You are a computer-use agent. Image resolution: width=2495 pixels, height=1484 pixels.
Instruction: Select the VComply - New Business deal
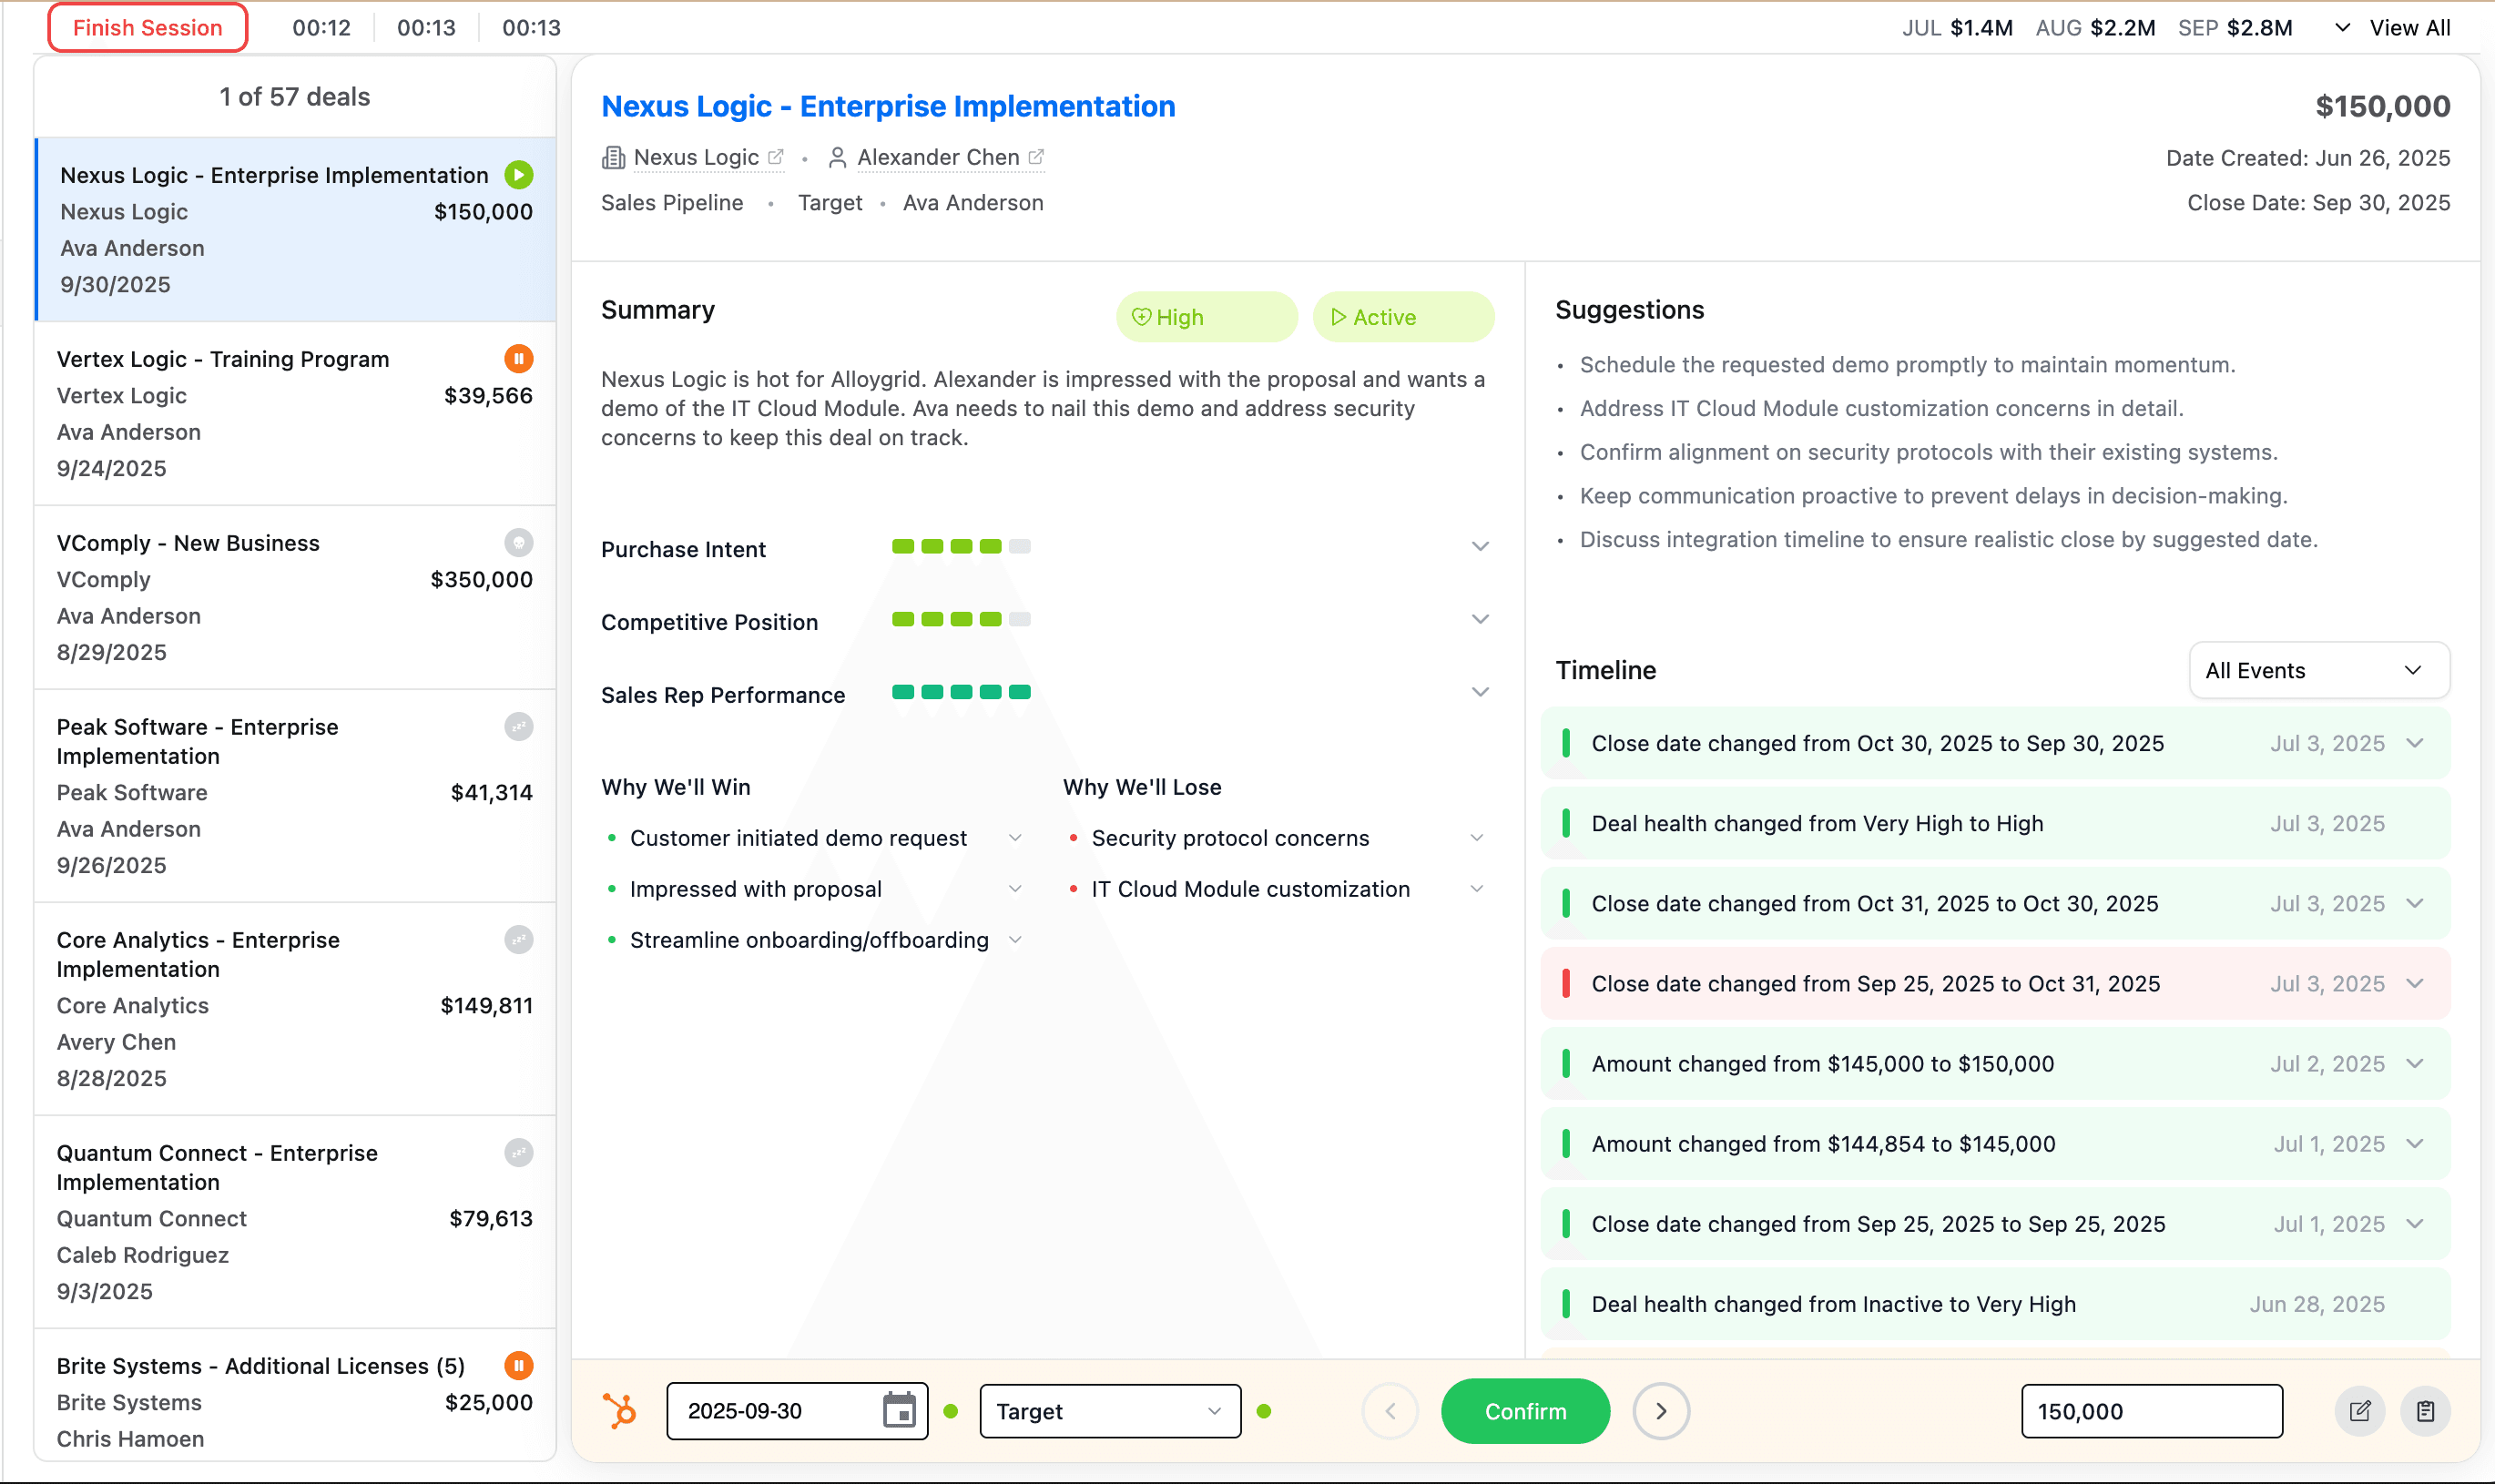click(295, 597)
